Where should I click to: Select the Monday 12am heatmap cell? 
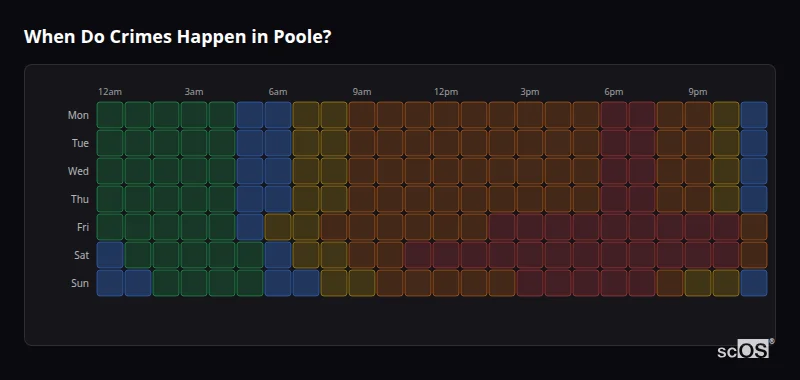tap(110, 115)
